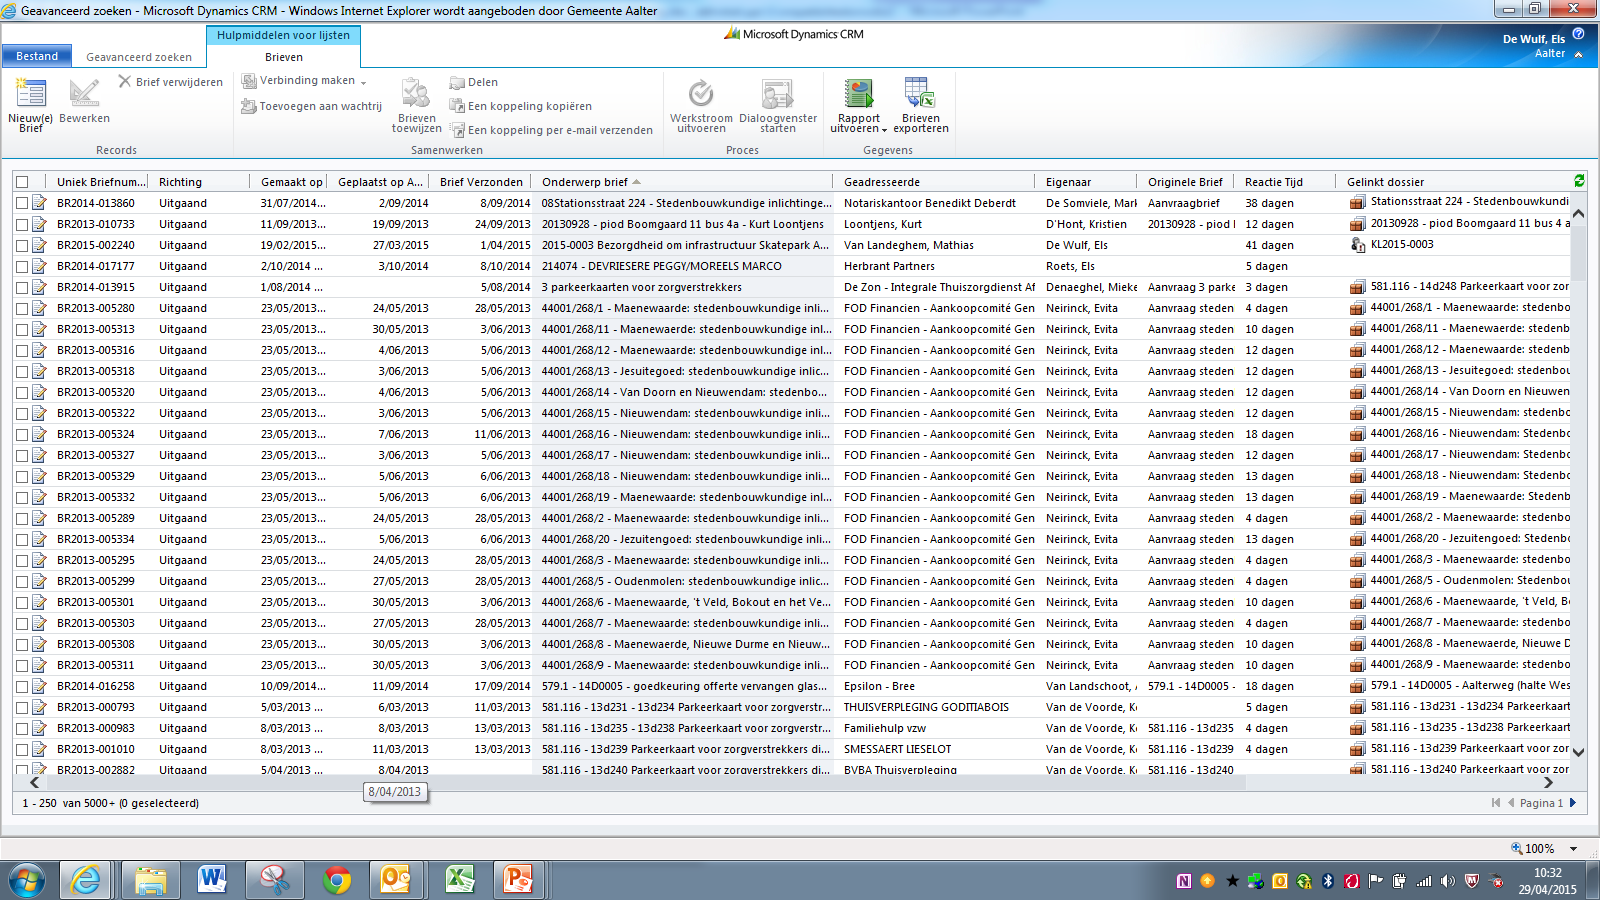Click Hulpmiddelen voor lijsten tab group

tap(283, 35)
